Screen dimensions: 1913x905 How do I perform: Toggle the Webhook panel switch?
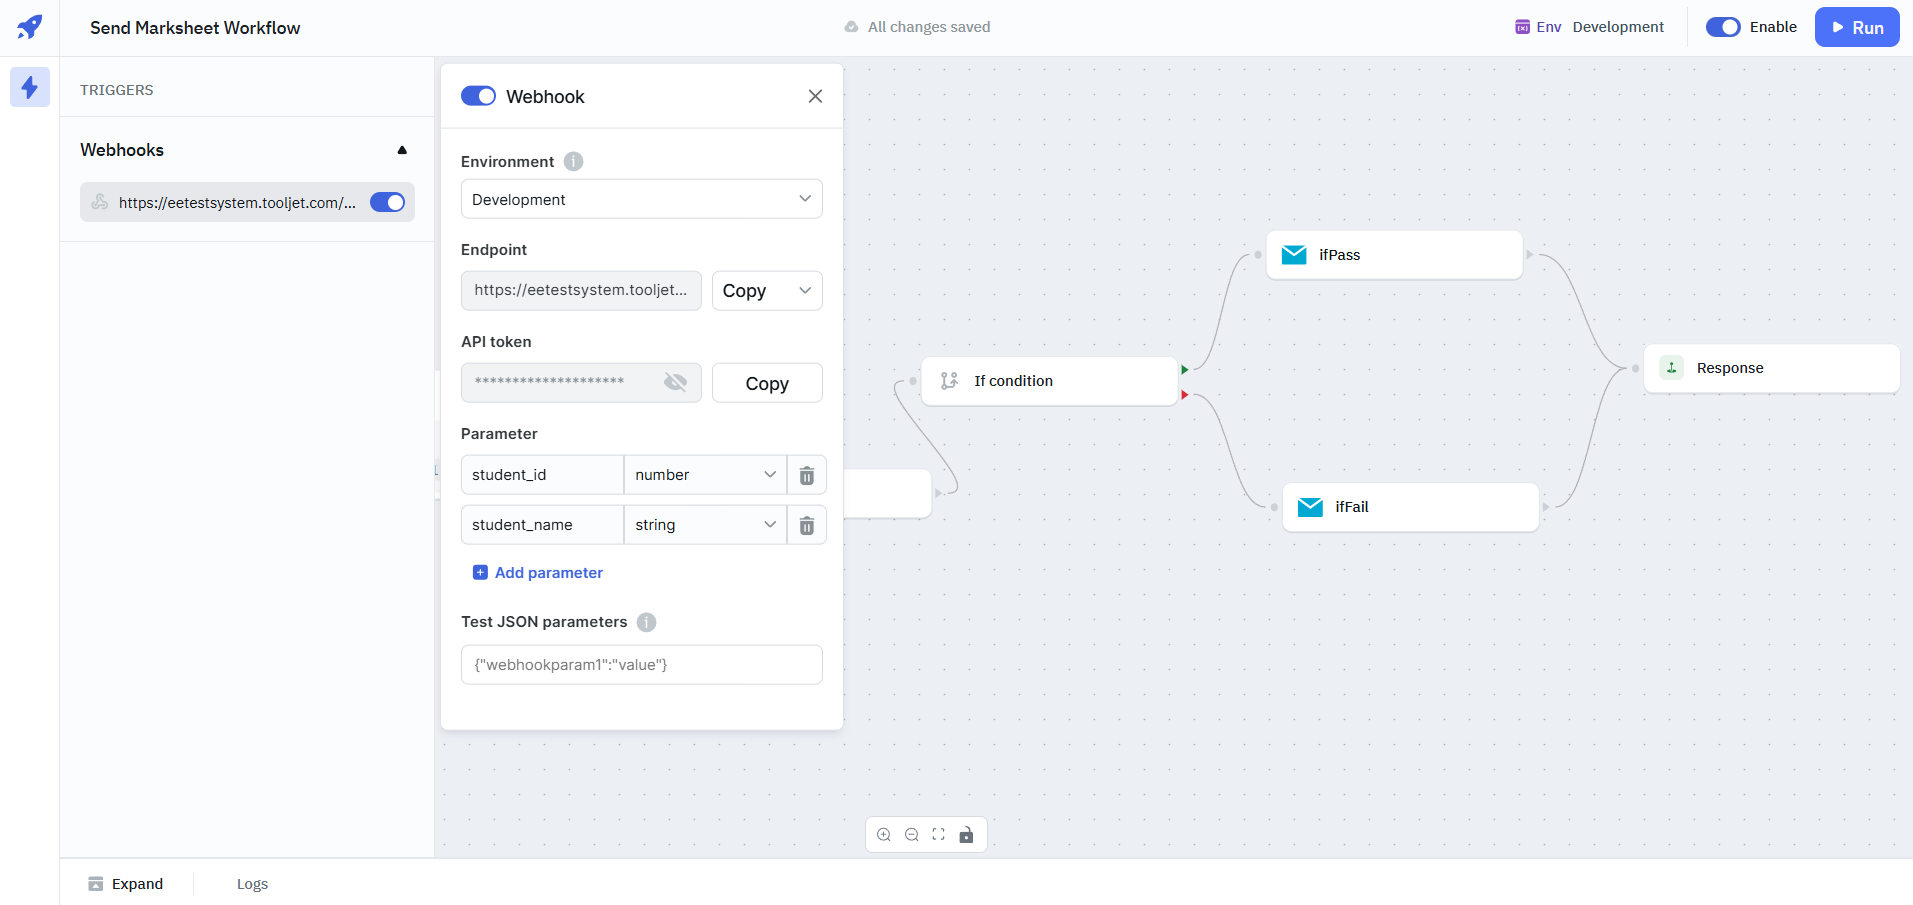tap(478, 96)
